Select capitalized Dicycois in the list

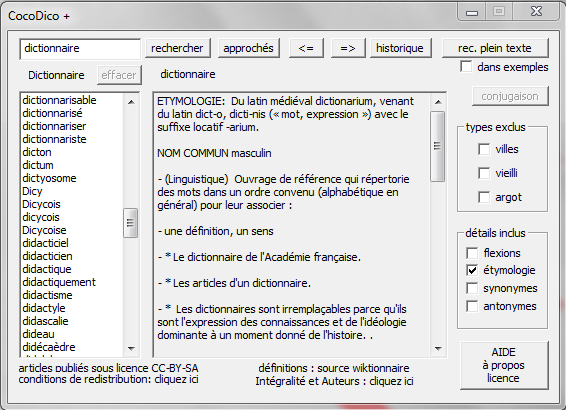(41, 204)
